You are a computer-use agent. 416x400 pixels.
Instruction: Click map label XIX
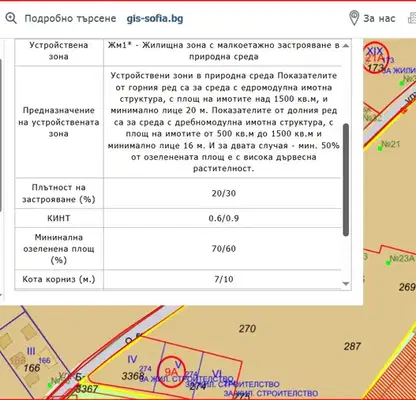[x=375, y=51]
